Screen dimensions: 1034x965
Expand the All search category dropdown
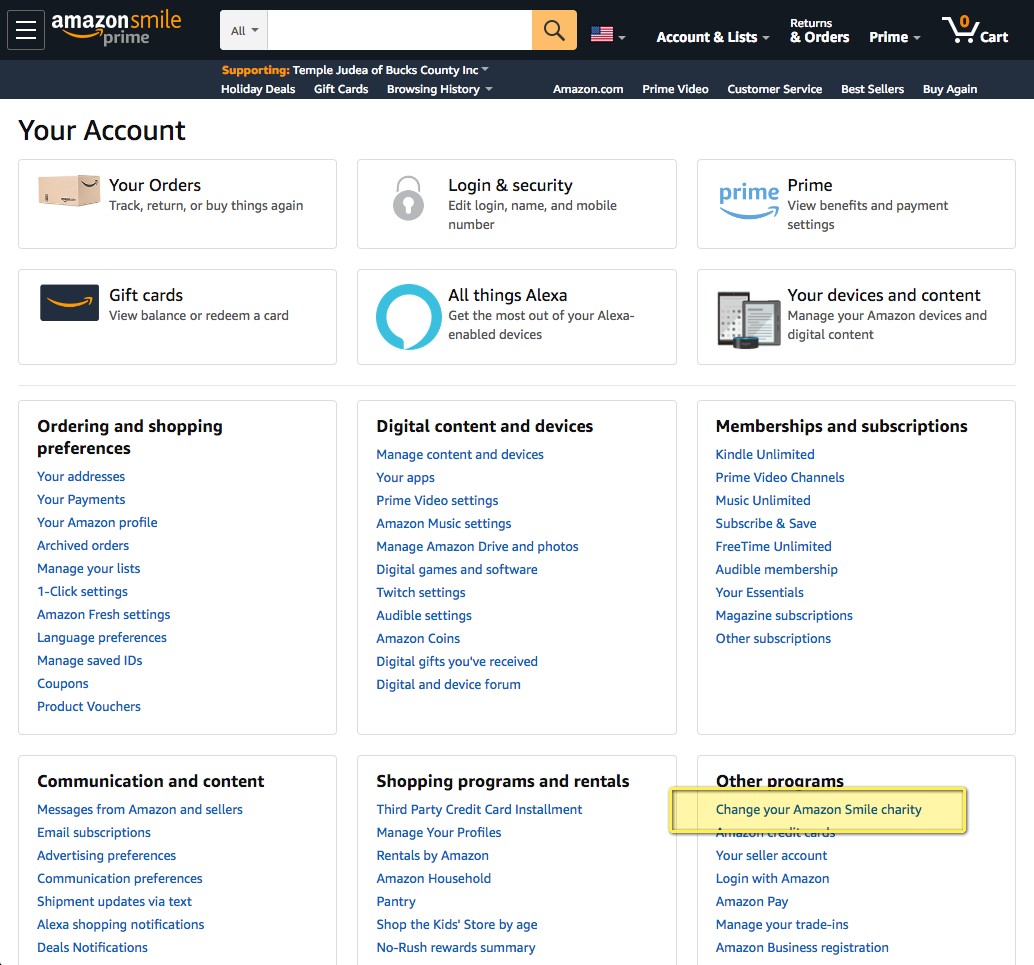pyautogui.click(x=244, y=31)
